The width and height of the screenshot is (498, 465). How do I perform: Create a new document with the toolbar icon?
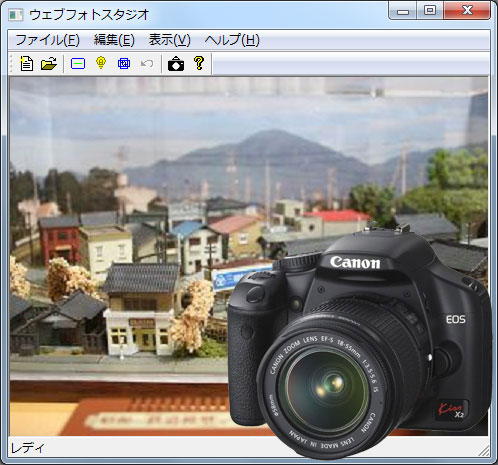(26, 63)
